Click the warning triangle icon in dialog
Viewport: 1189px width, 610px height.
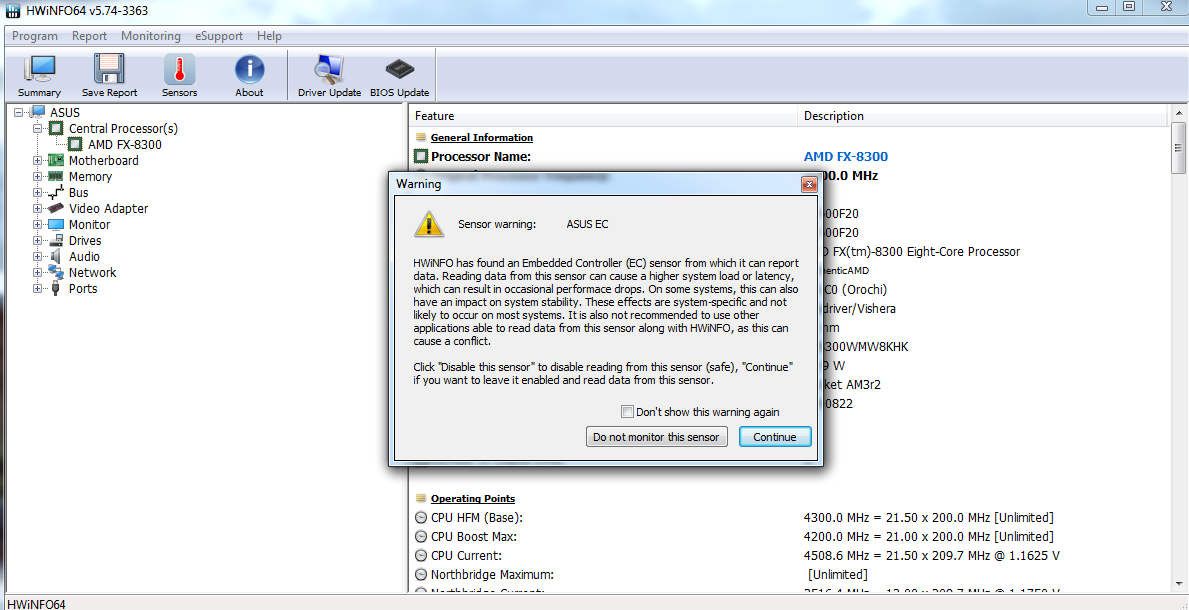pyautogui.click(x=428, y=224)
